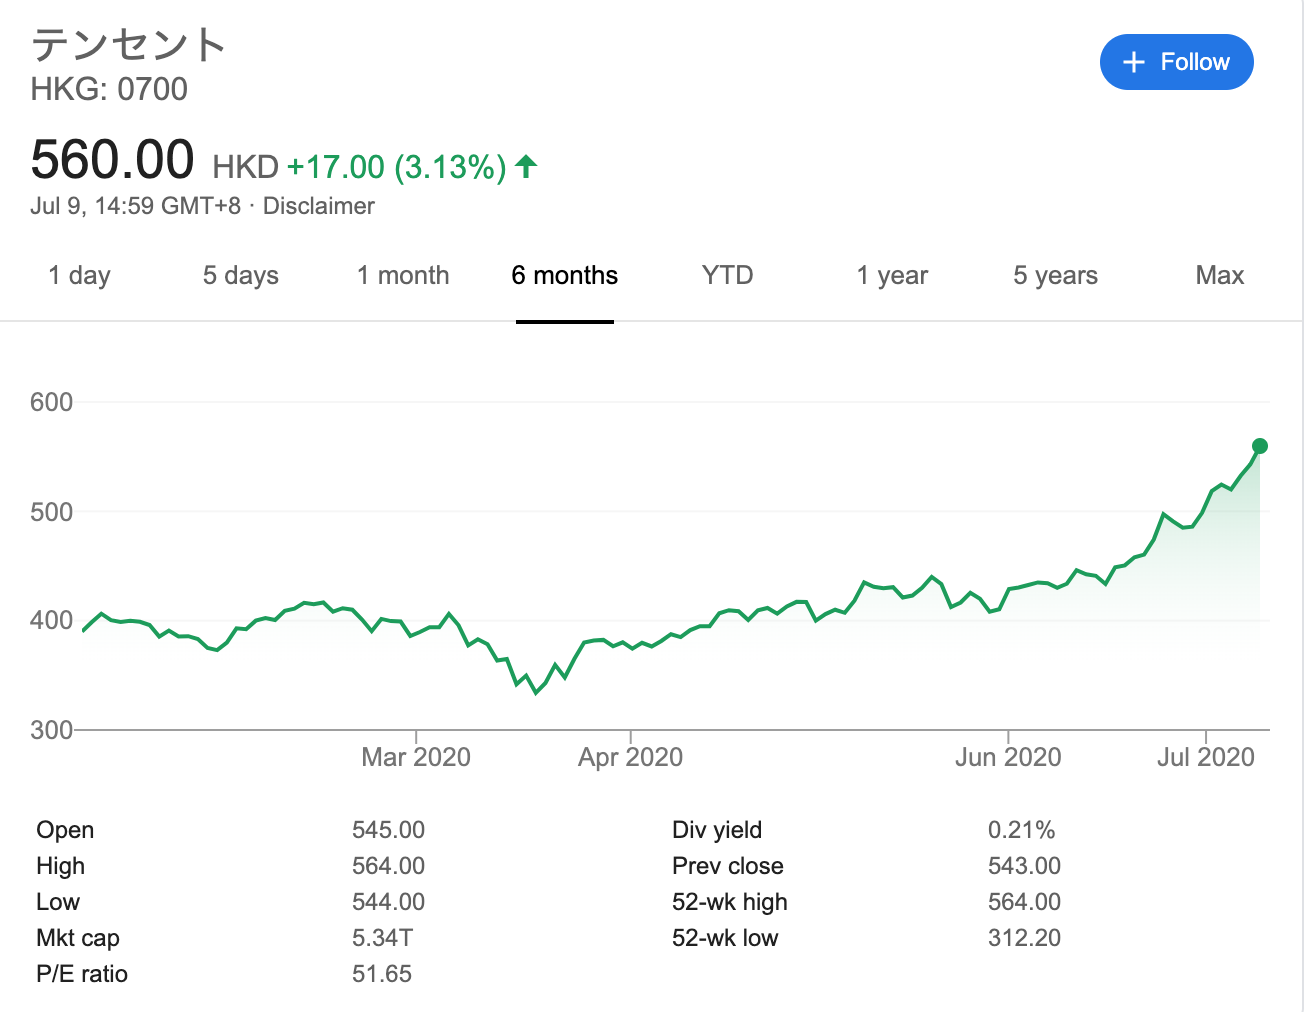Select the 5 days range tab
This screenshot has height=1012, width=1306.
240,276
